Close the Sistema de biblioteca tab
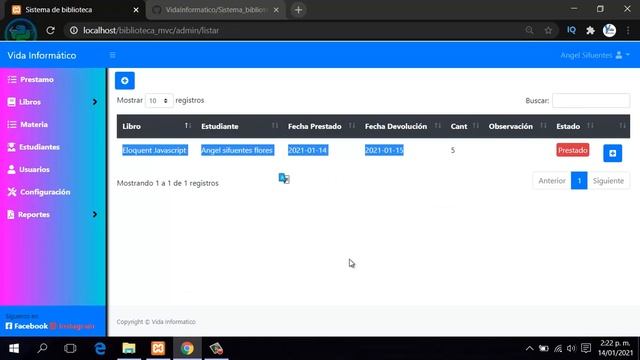 [136, 10]
